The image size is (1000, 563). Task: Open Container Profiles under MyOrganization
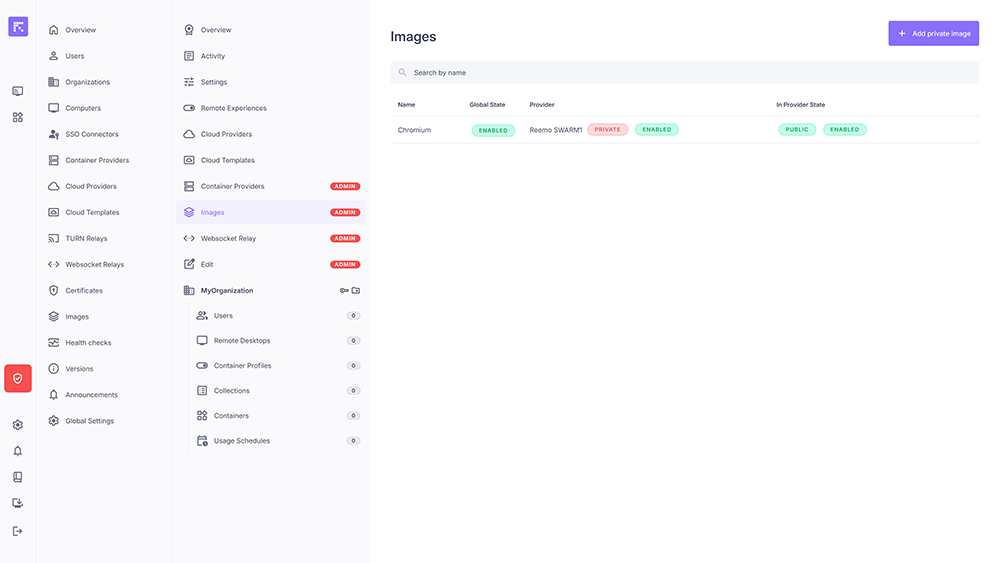(x=242, y=366)
